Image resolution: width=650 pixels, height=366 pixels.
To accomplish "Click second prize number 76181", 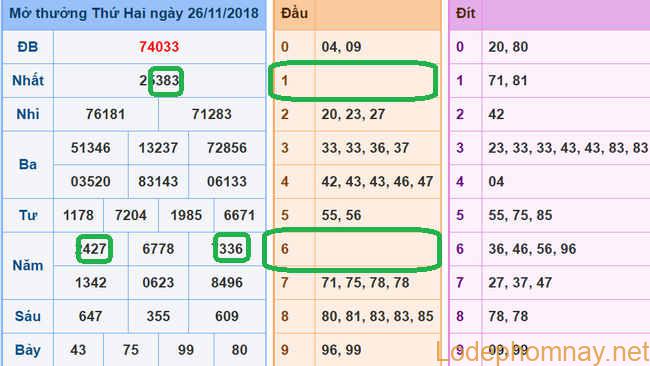I will 105,114.
